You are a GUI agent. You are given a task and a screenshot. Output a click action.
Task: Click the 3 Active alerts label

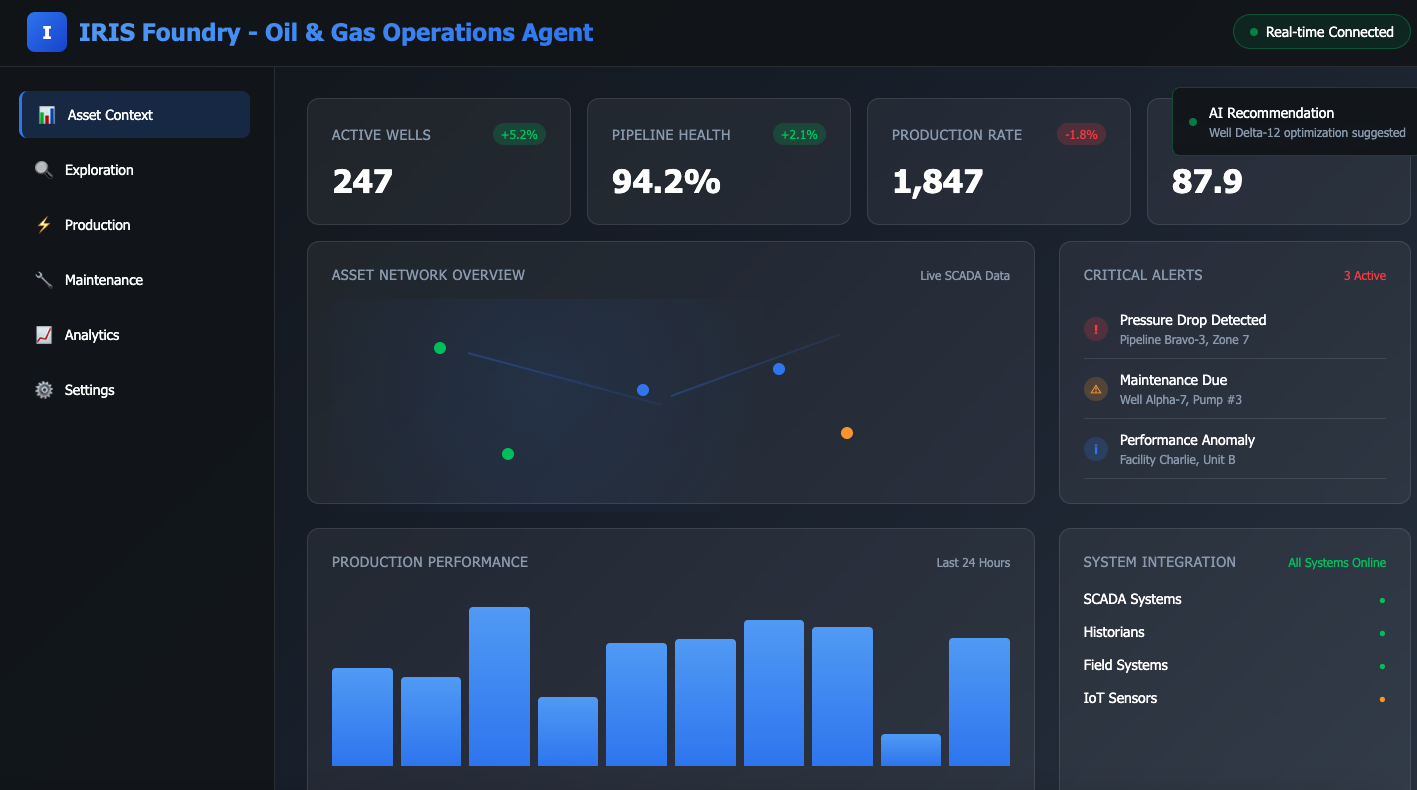[1364, 275]
